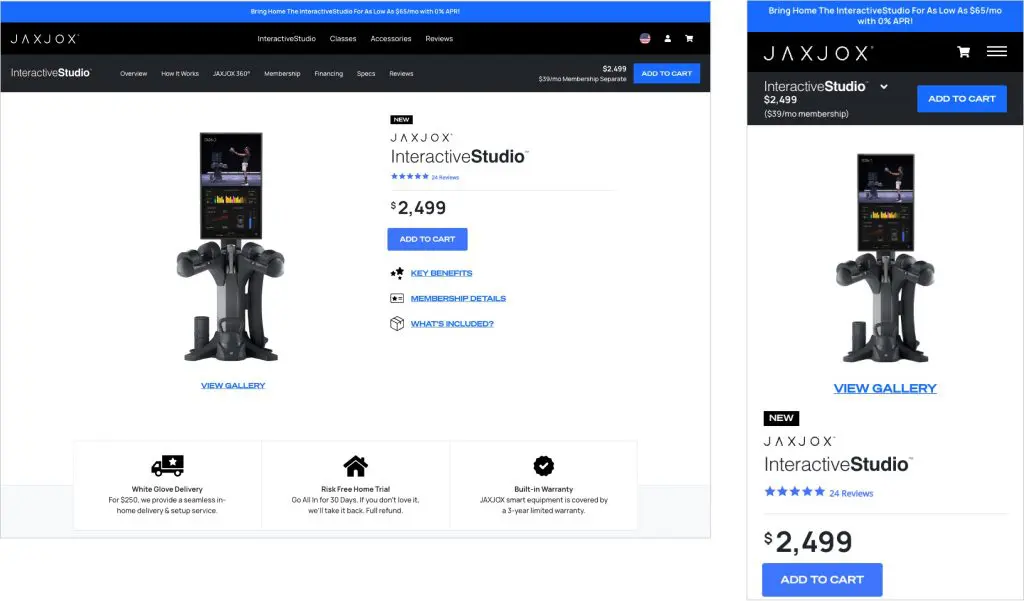The width and height of the screenshot is (1024, 601).
Task: Click View Gallery under the desktop product image
Action: tap(233, 385)
